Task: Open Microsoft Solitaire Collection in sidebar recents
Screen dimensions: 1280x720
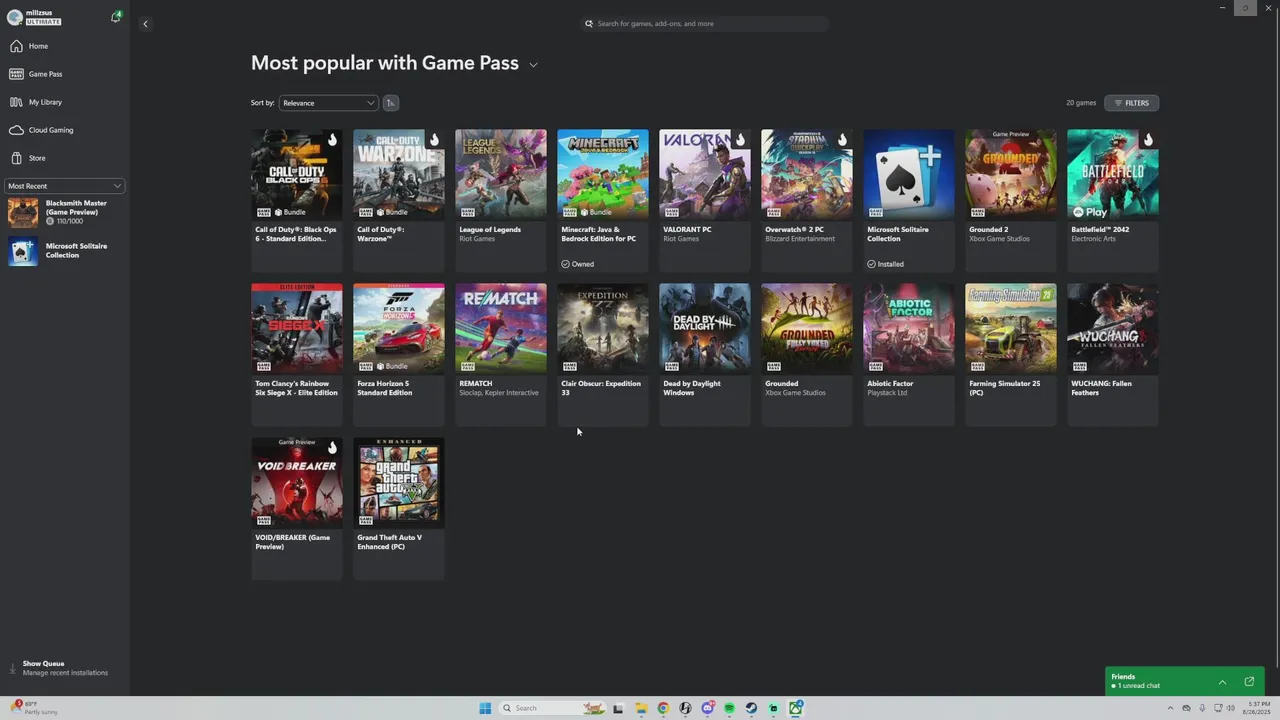Action: click(x=64, y=250)
